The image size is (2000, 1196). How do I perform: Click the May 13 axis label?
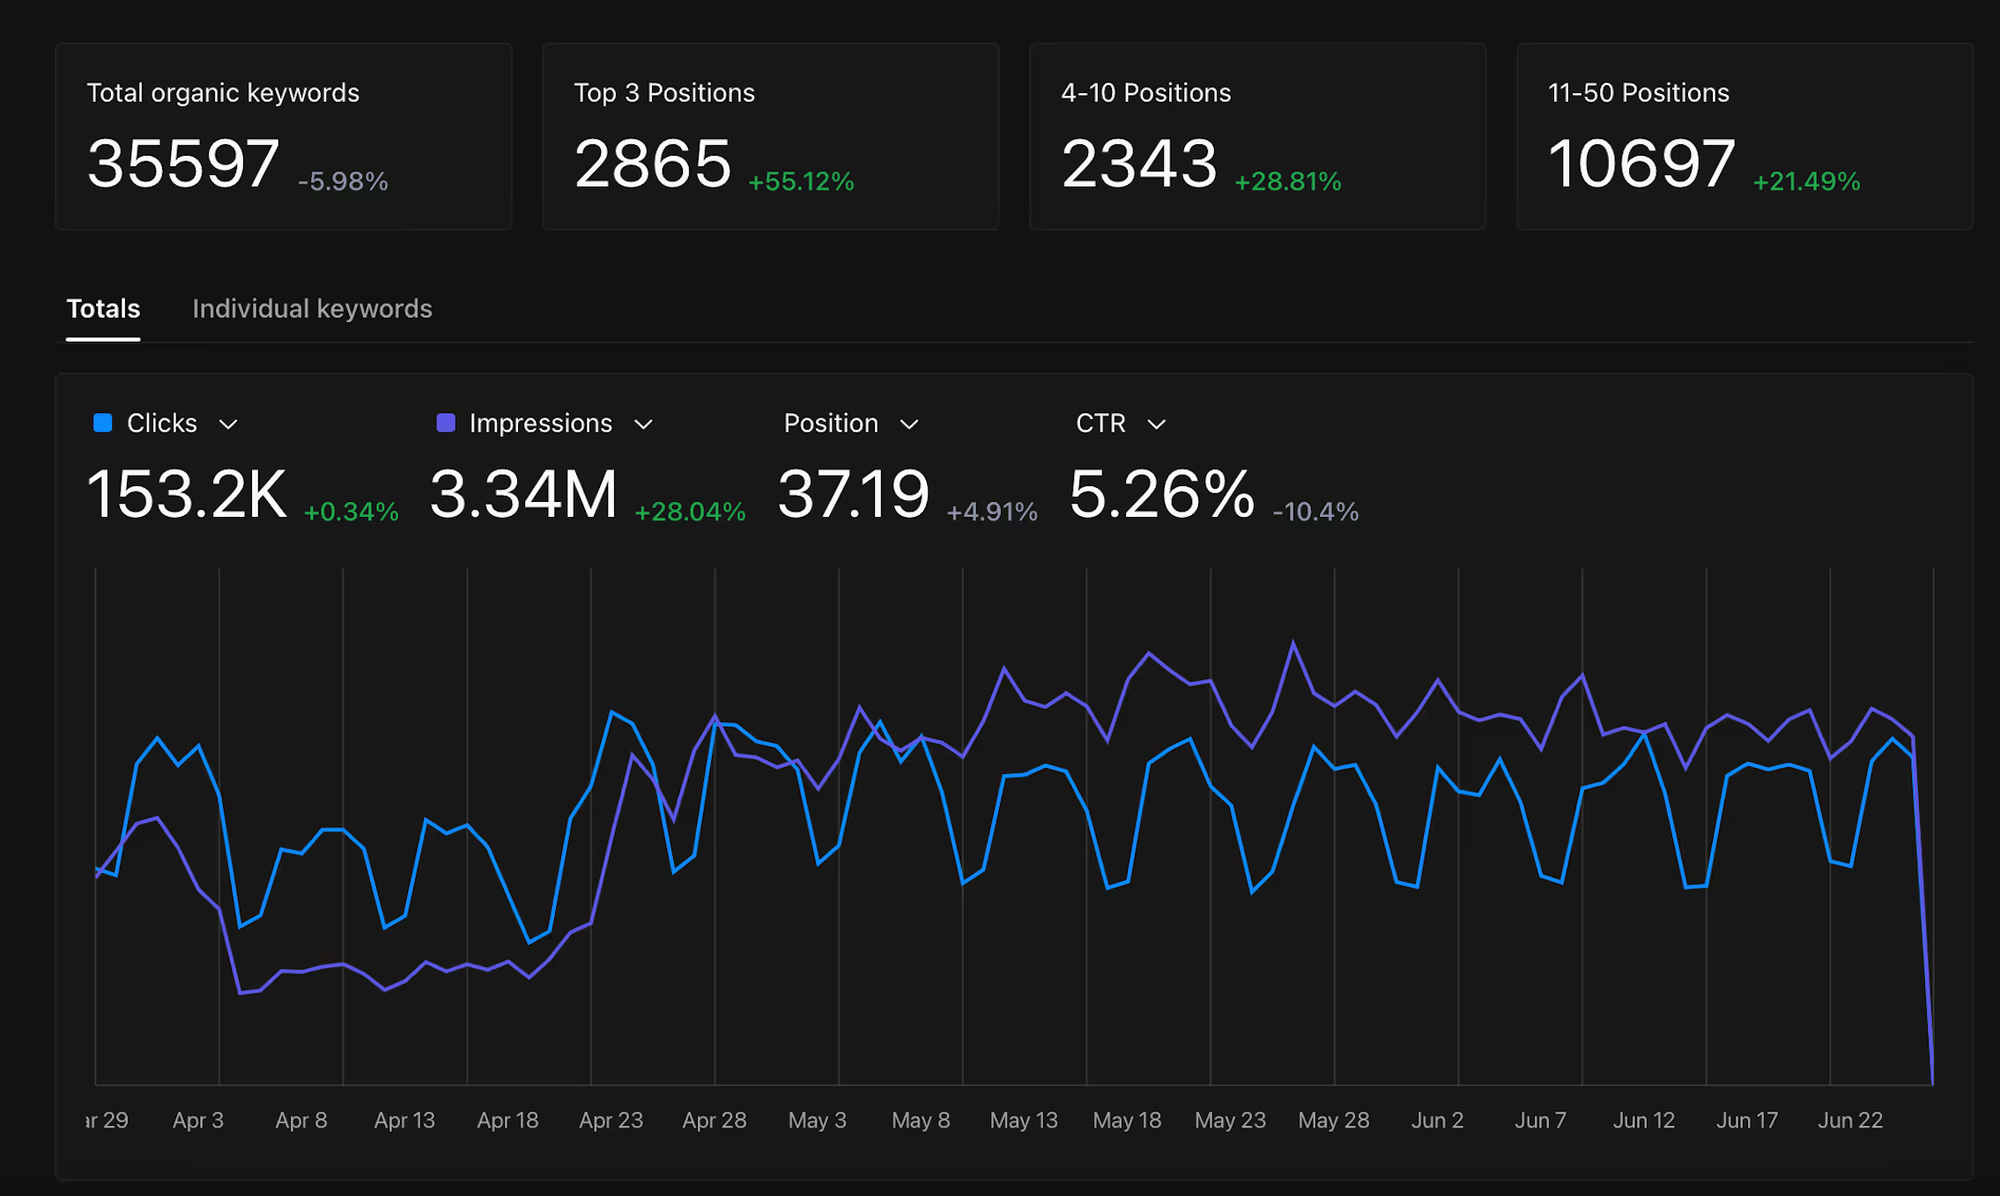[x=1024, y=1120]
